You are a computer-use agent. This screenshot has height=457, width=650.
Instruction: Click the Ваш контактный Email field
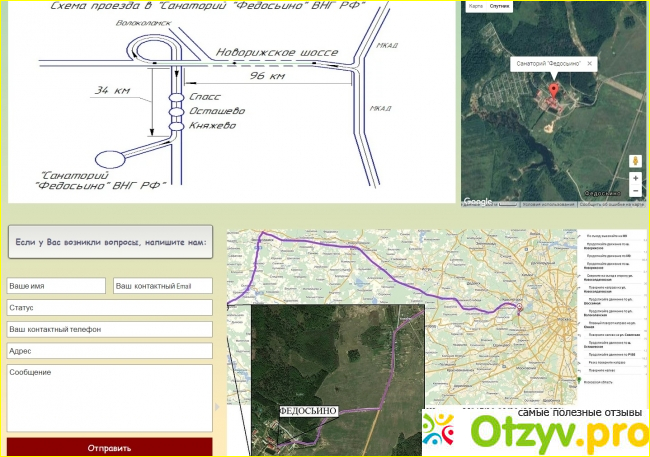point(163,286)
